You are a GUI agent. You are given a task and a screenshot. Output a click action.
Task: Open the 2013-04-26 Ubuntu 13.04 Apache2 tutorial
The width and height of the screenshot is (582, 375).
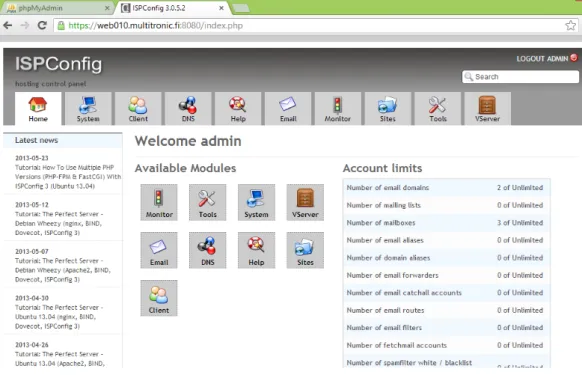(x=60, y=359)
